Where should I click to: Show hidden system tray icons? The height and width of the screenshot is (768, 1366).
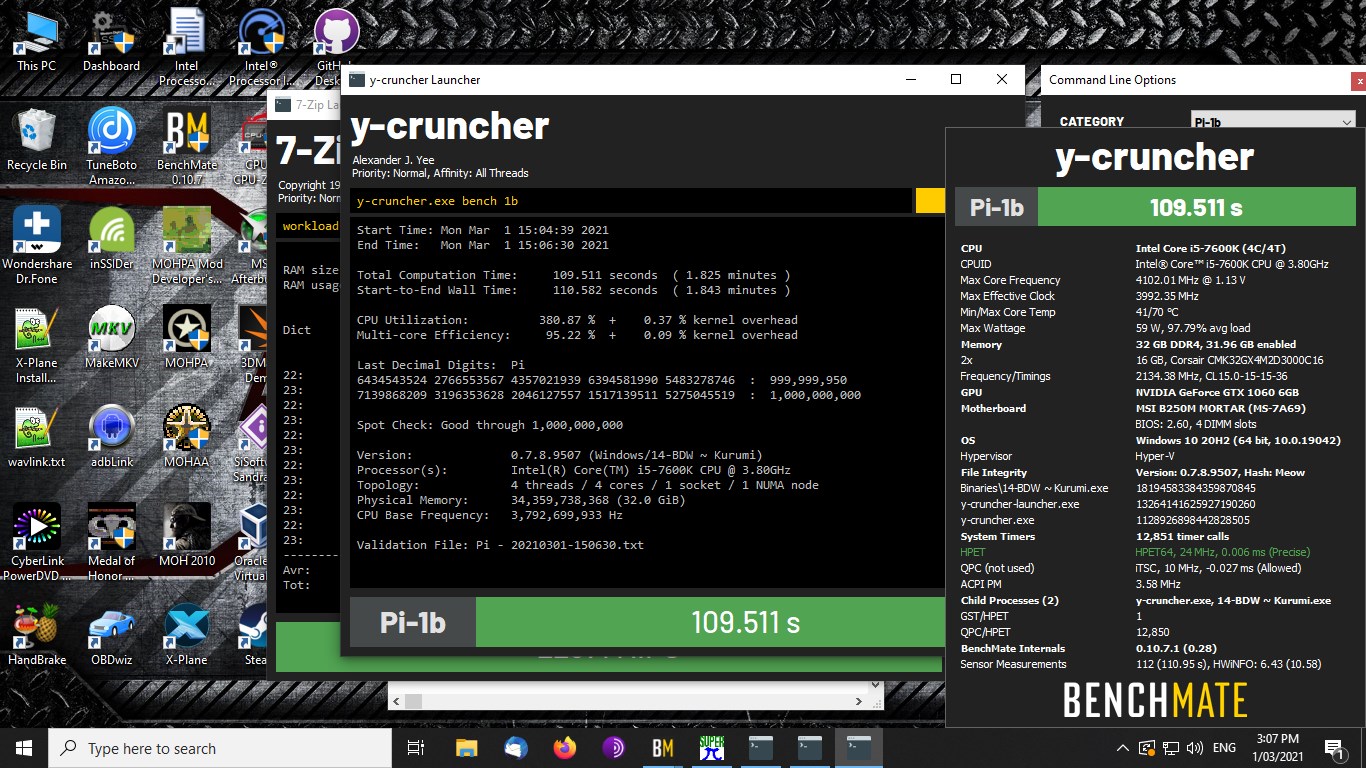(x=1123, y=748)
